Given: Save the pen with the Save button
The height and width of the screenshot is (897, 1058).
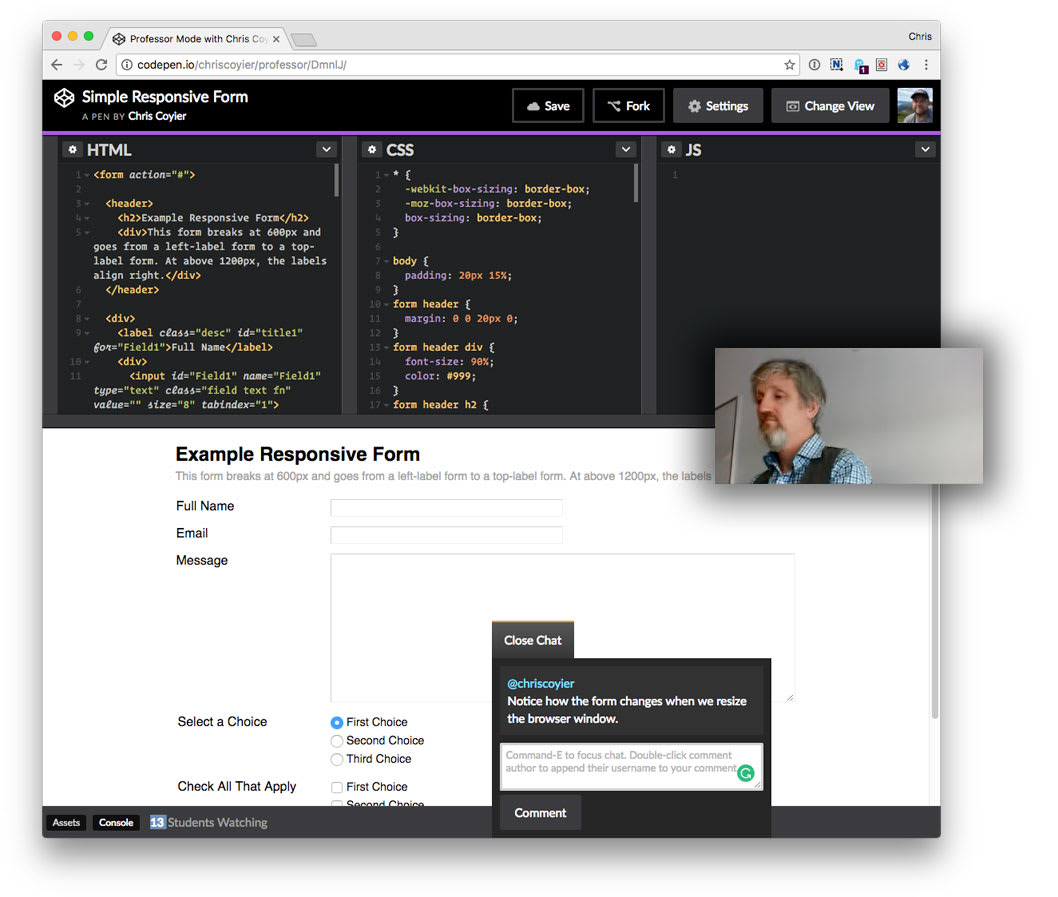Looking at the screenshot, I should click(547, 105).
